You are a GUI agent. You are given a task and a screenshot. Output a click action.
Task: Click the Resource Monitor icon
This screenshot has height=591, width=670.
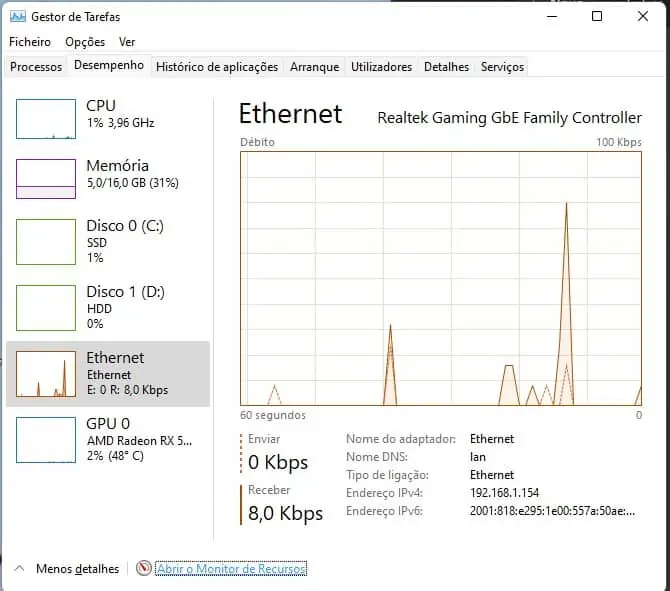tap(144, 568)
